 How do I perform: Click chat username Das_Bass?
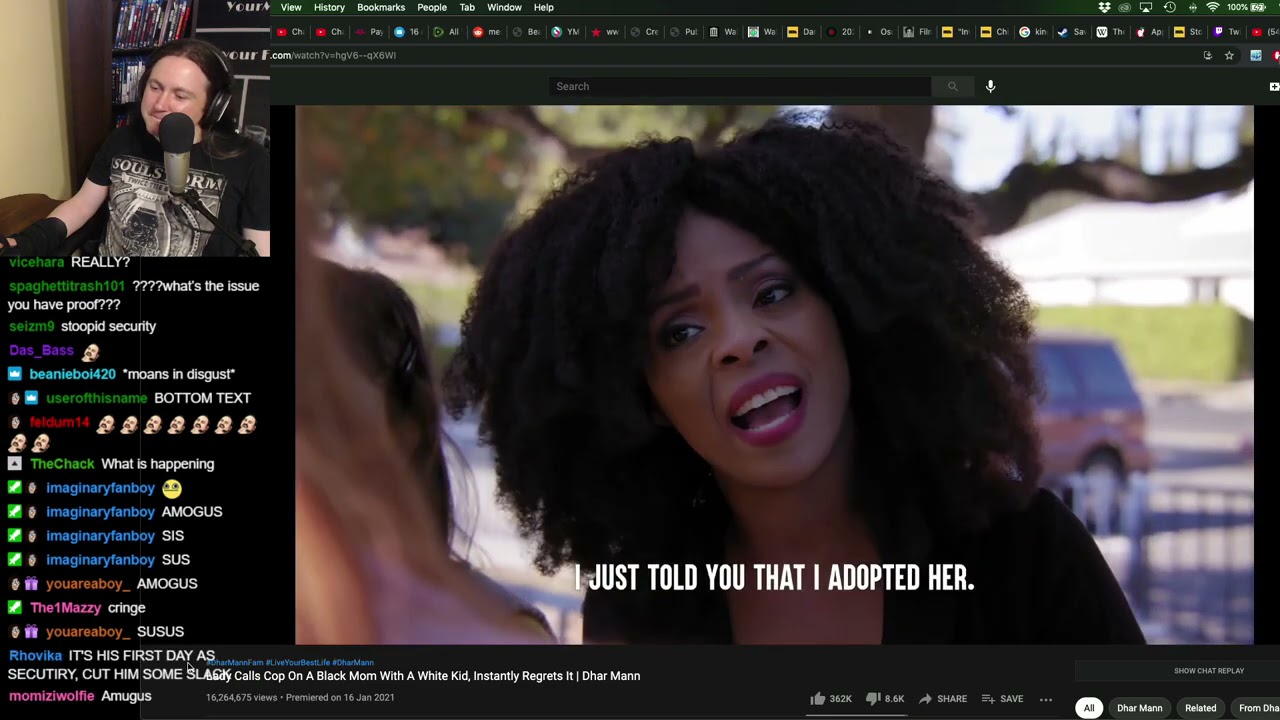[41, 350]
